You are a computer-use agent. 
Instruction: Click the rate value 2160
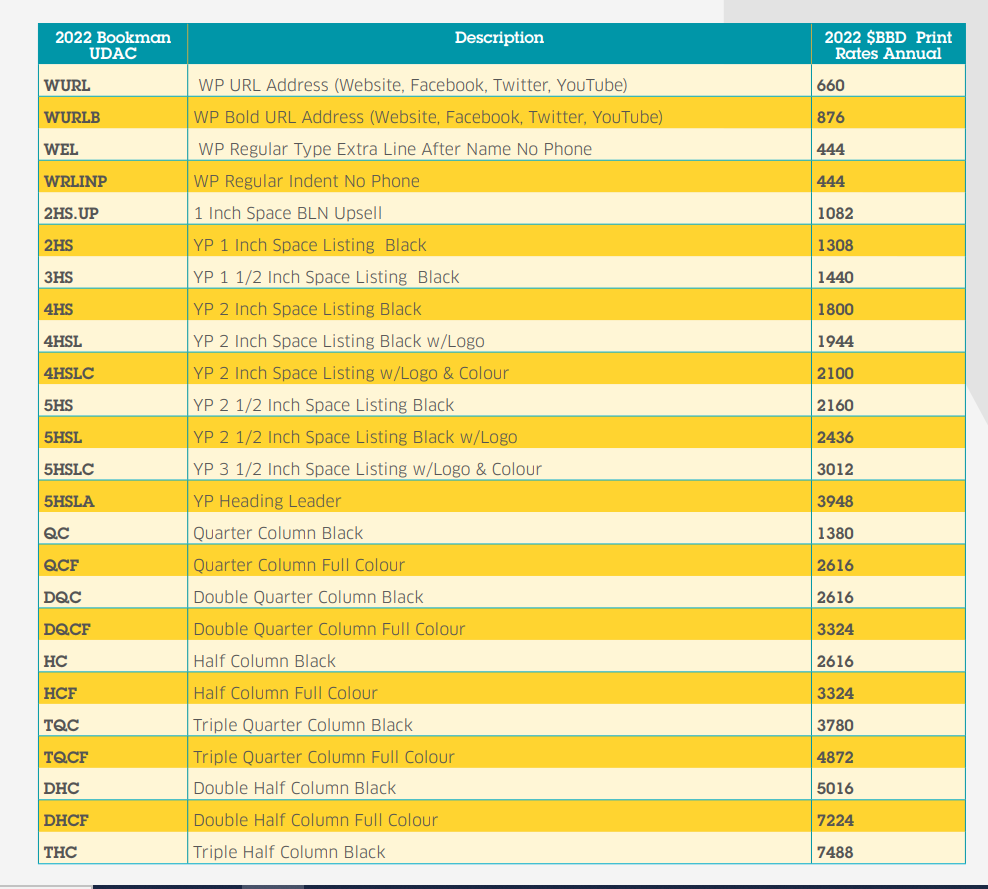coord(835,405)
